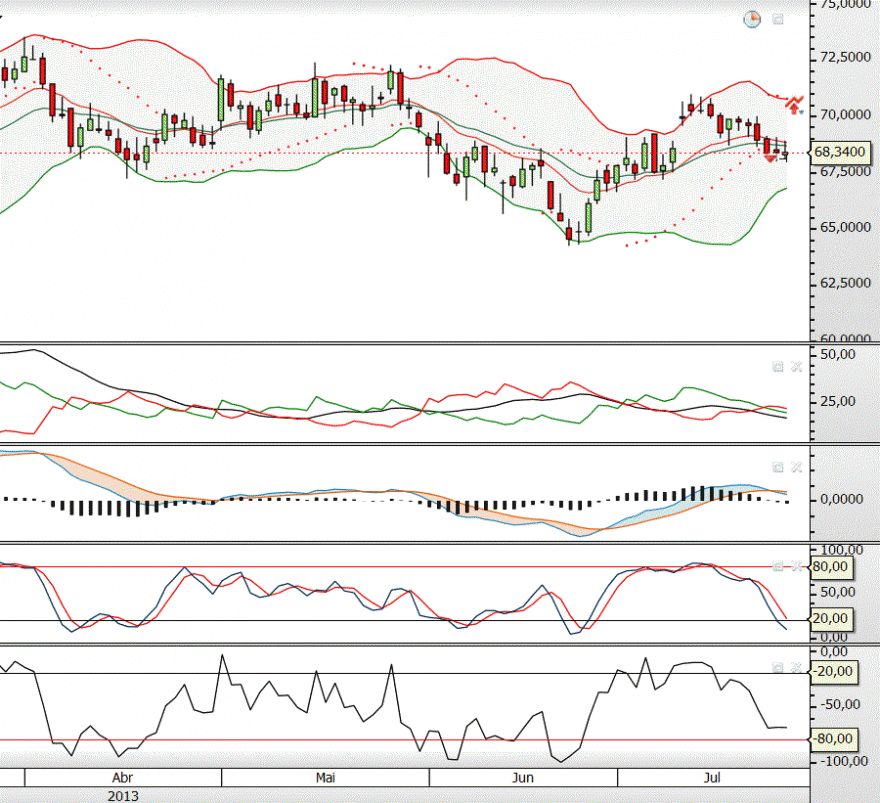This screenshot has height=803, width=880.
Task: Click the Jun month label on time axis
Action: point(522,778)
